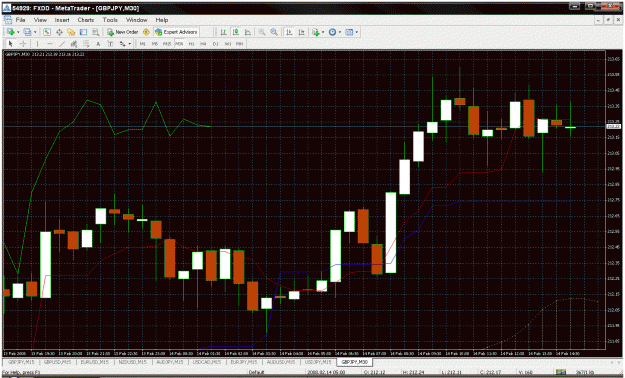Click the Periods clock icon
625x378 pixels.
pyautogui.click(x=332, y=32)
